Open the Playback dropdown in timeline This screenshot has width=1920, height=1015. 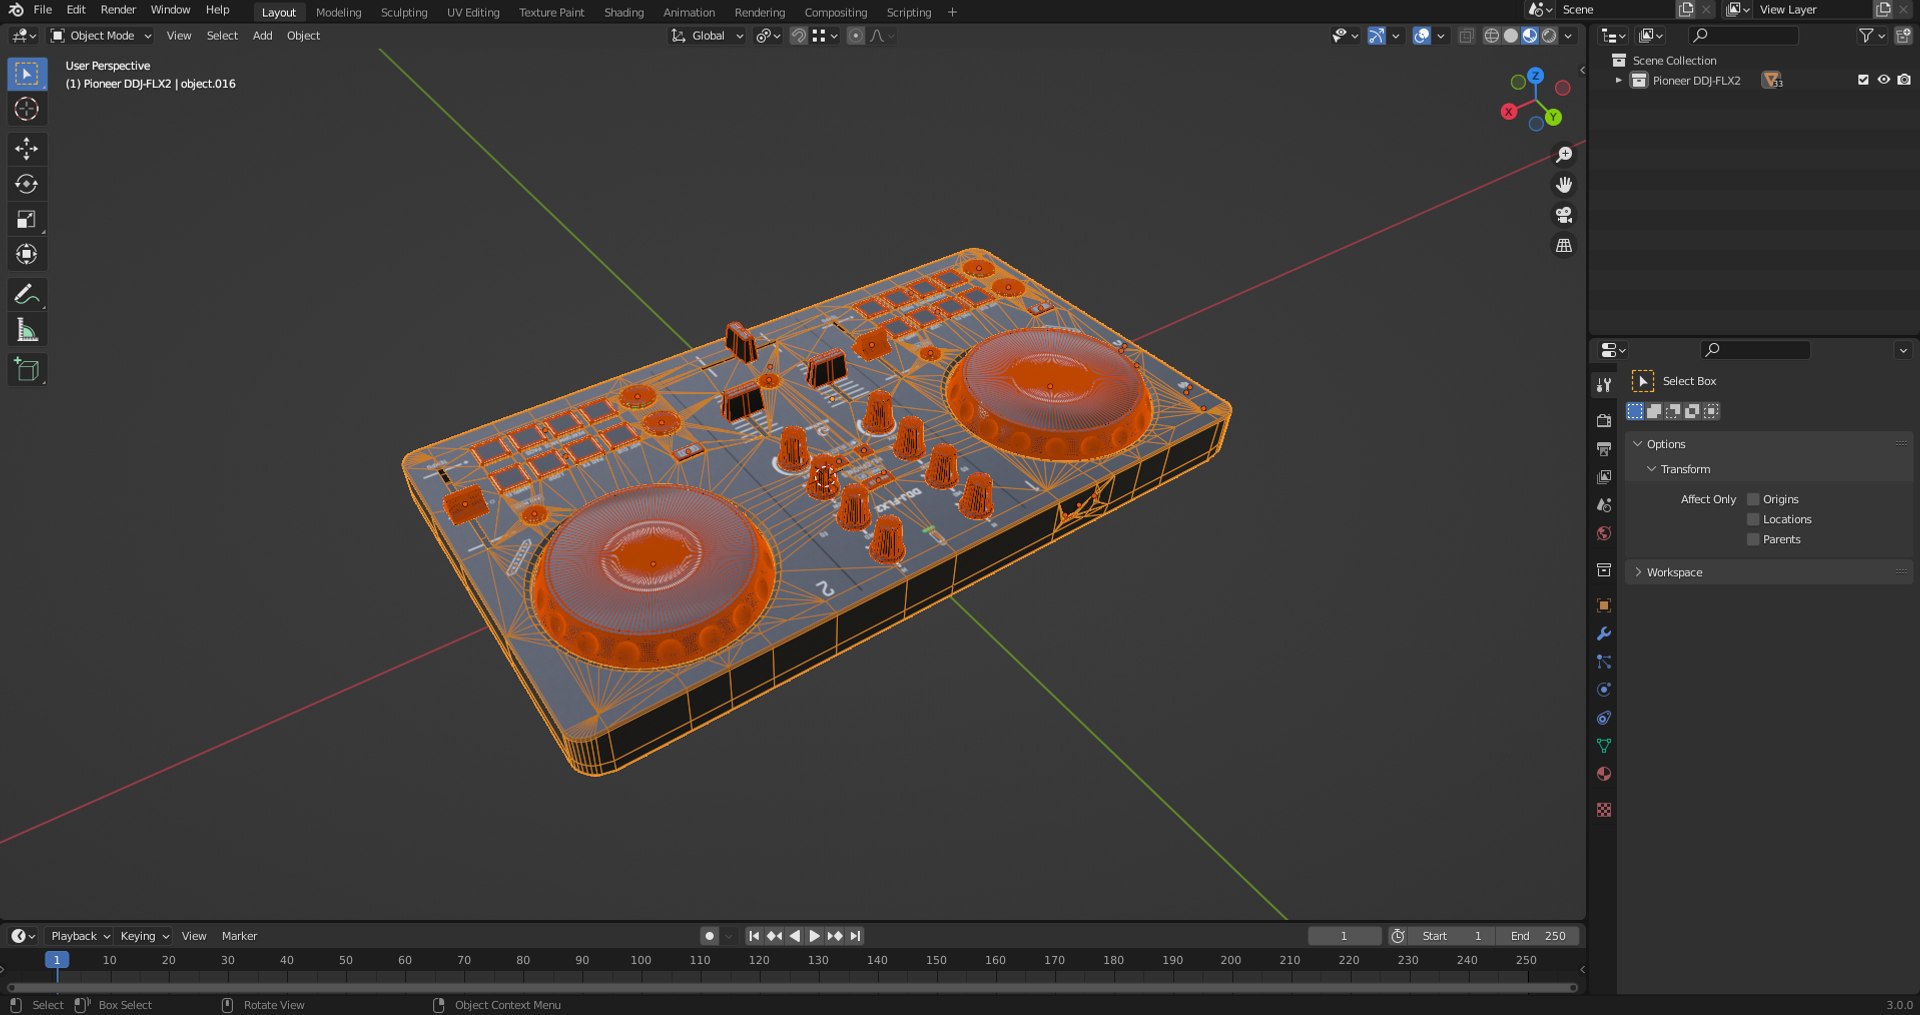click(80, 936)
